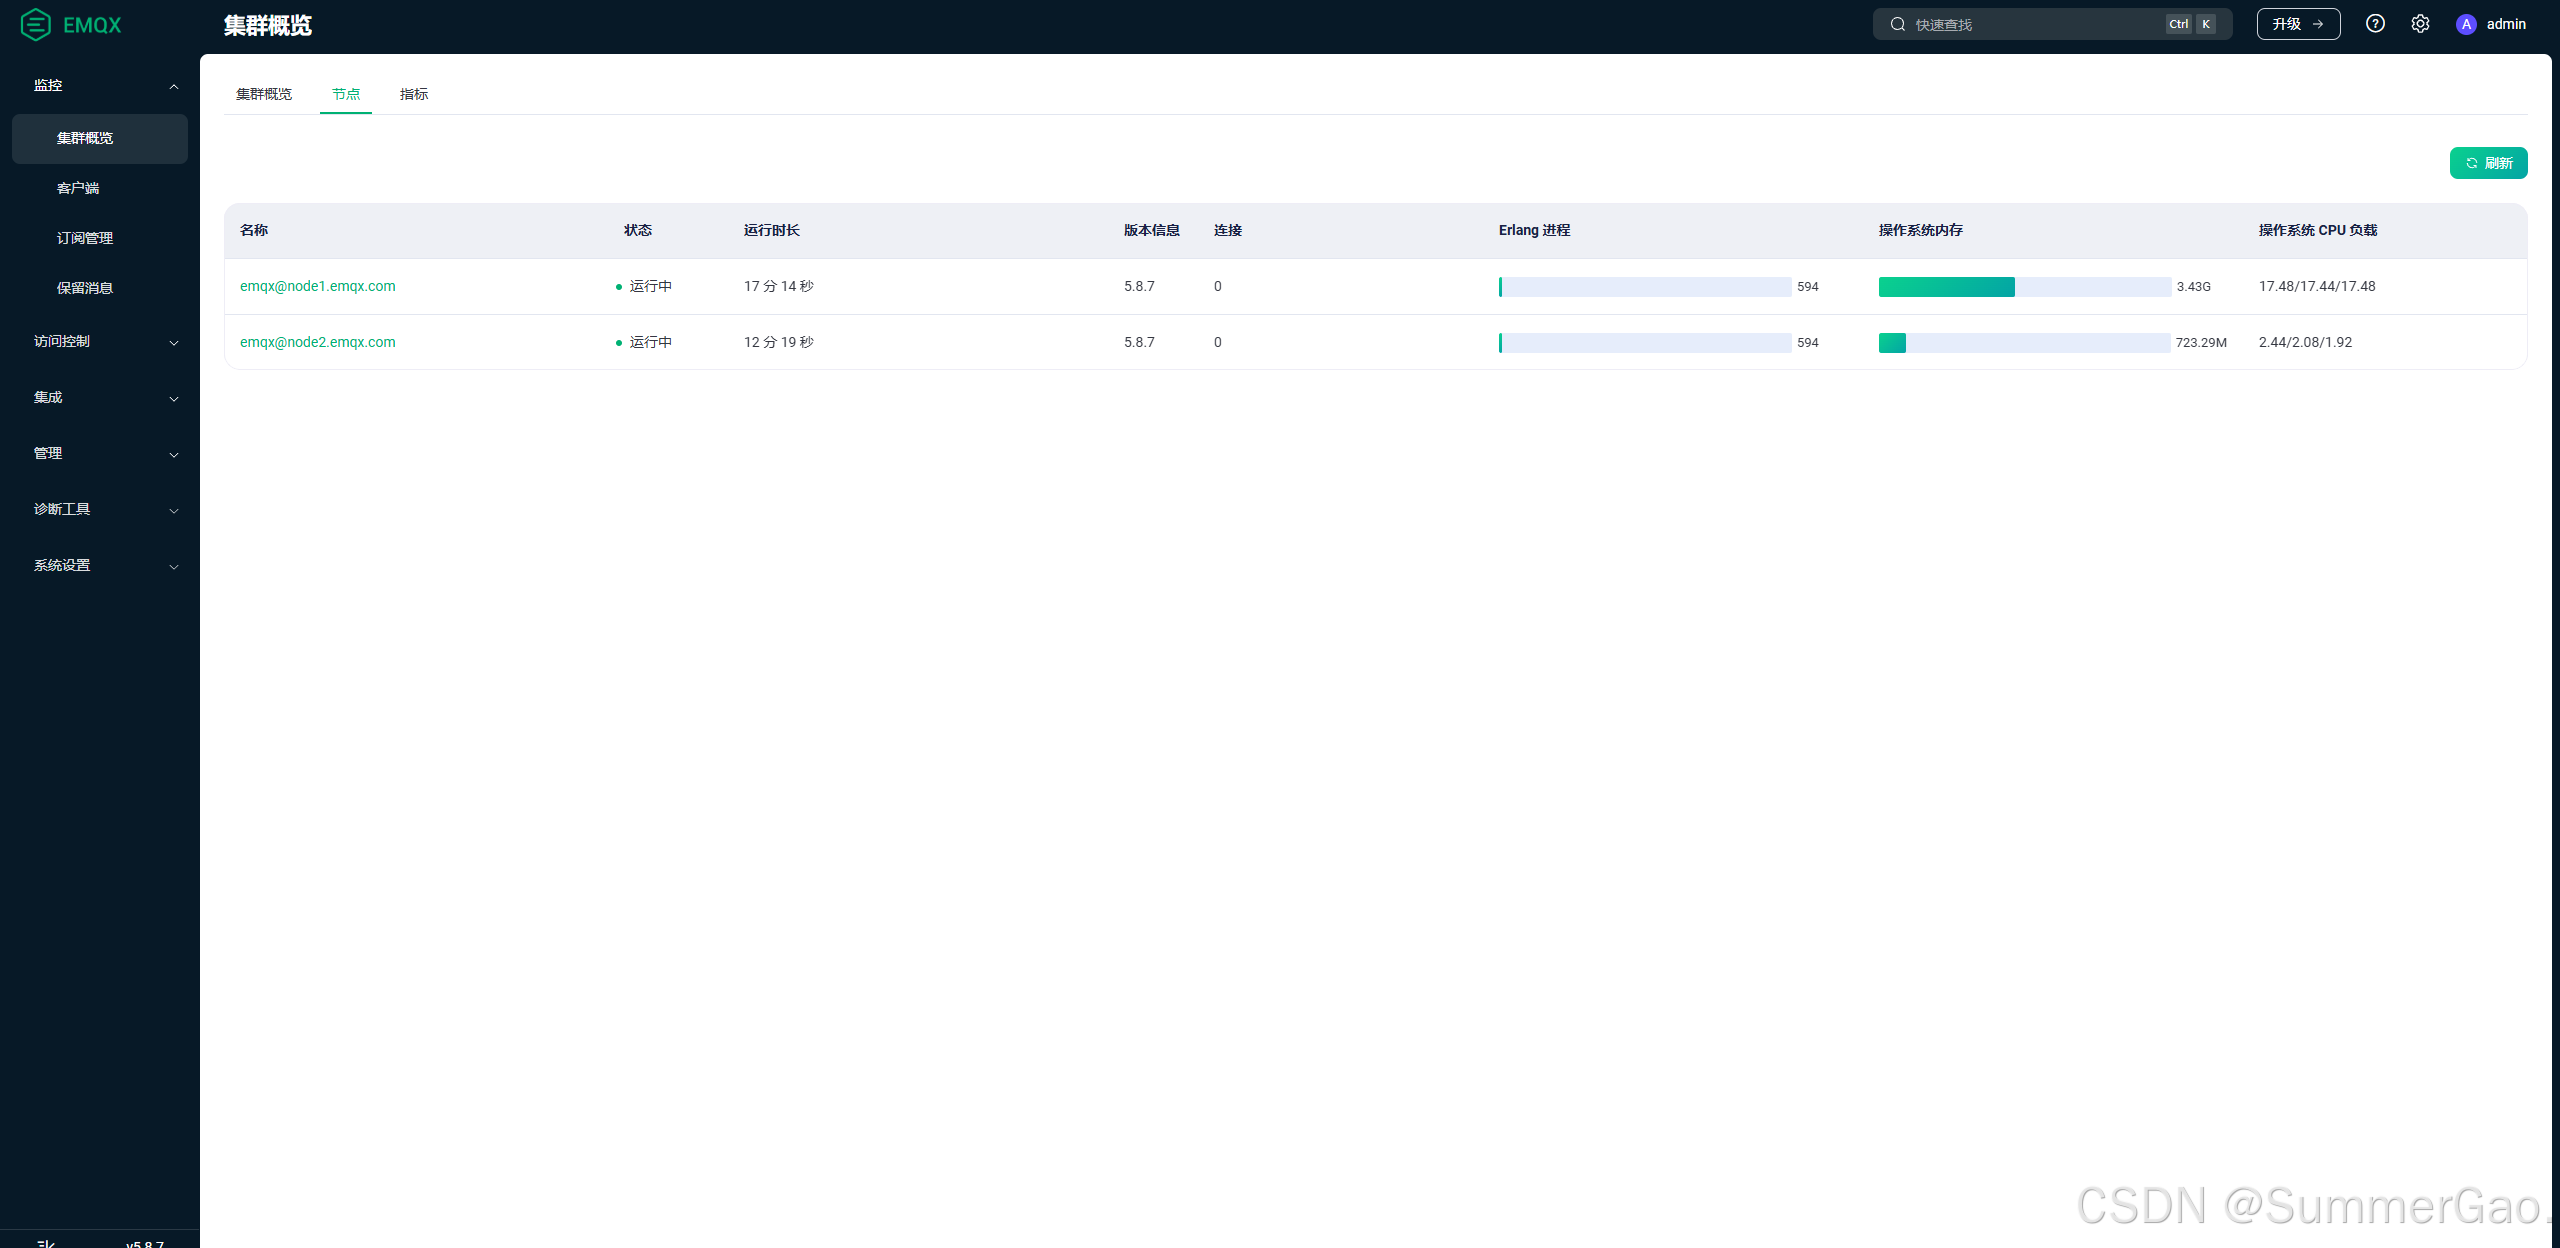Screen dimensions: 2560x1248
Task: Click node2 OS memory usage bar
Action: (x=2025, y=343)
